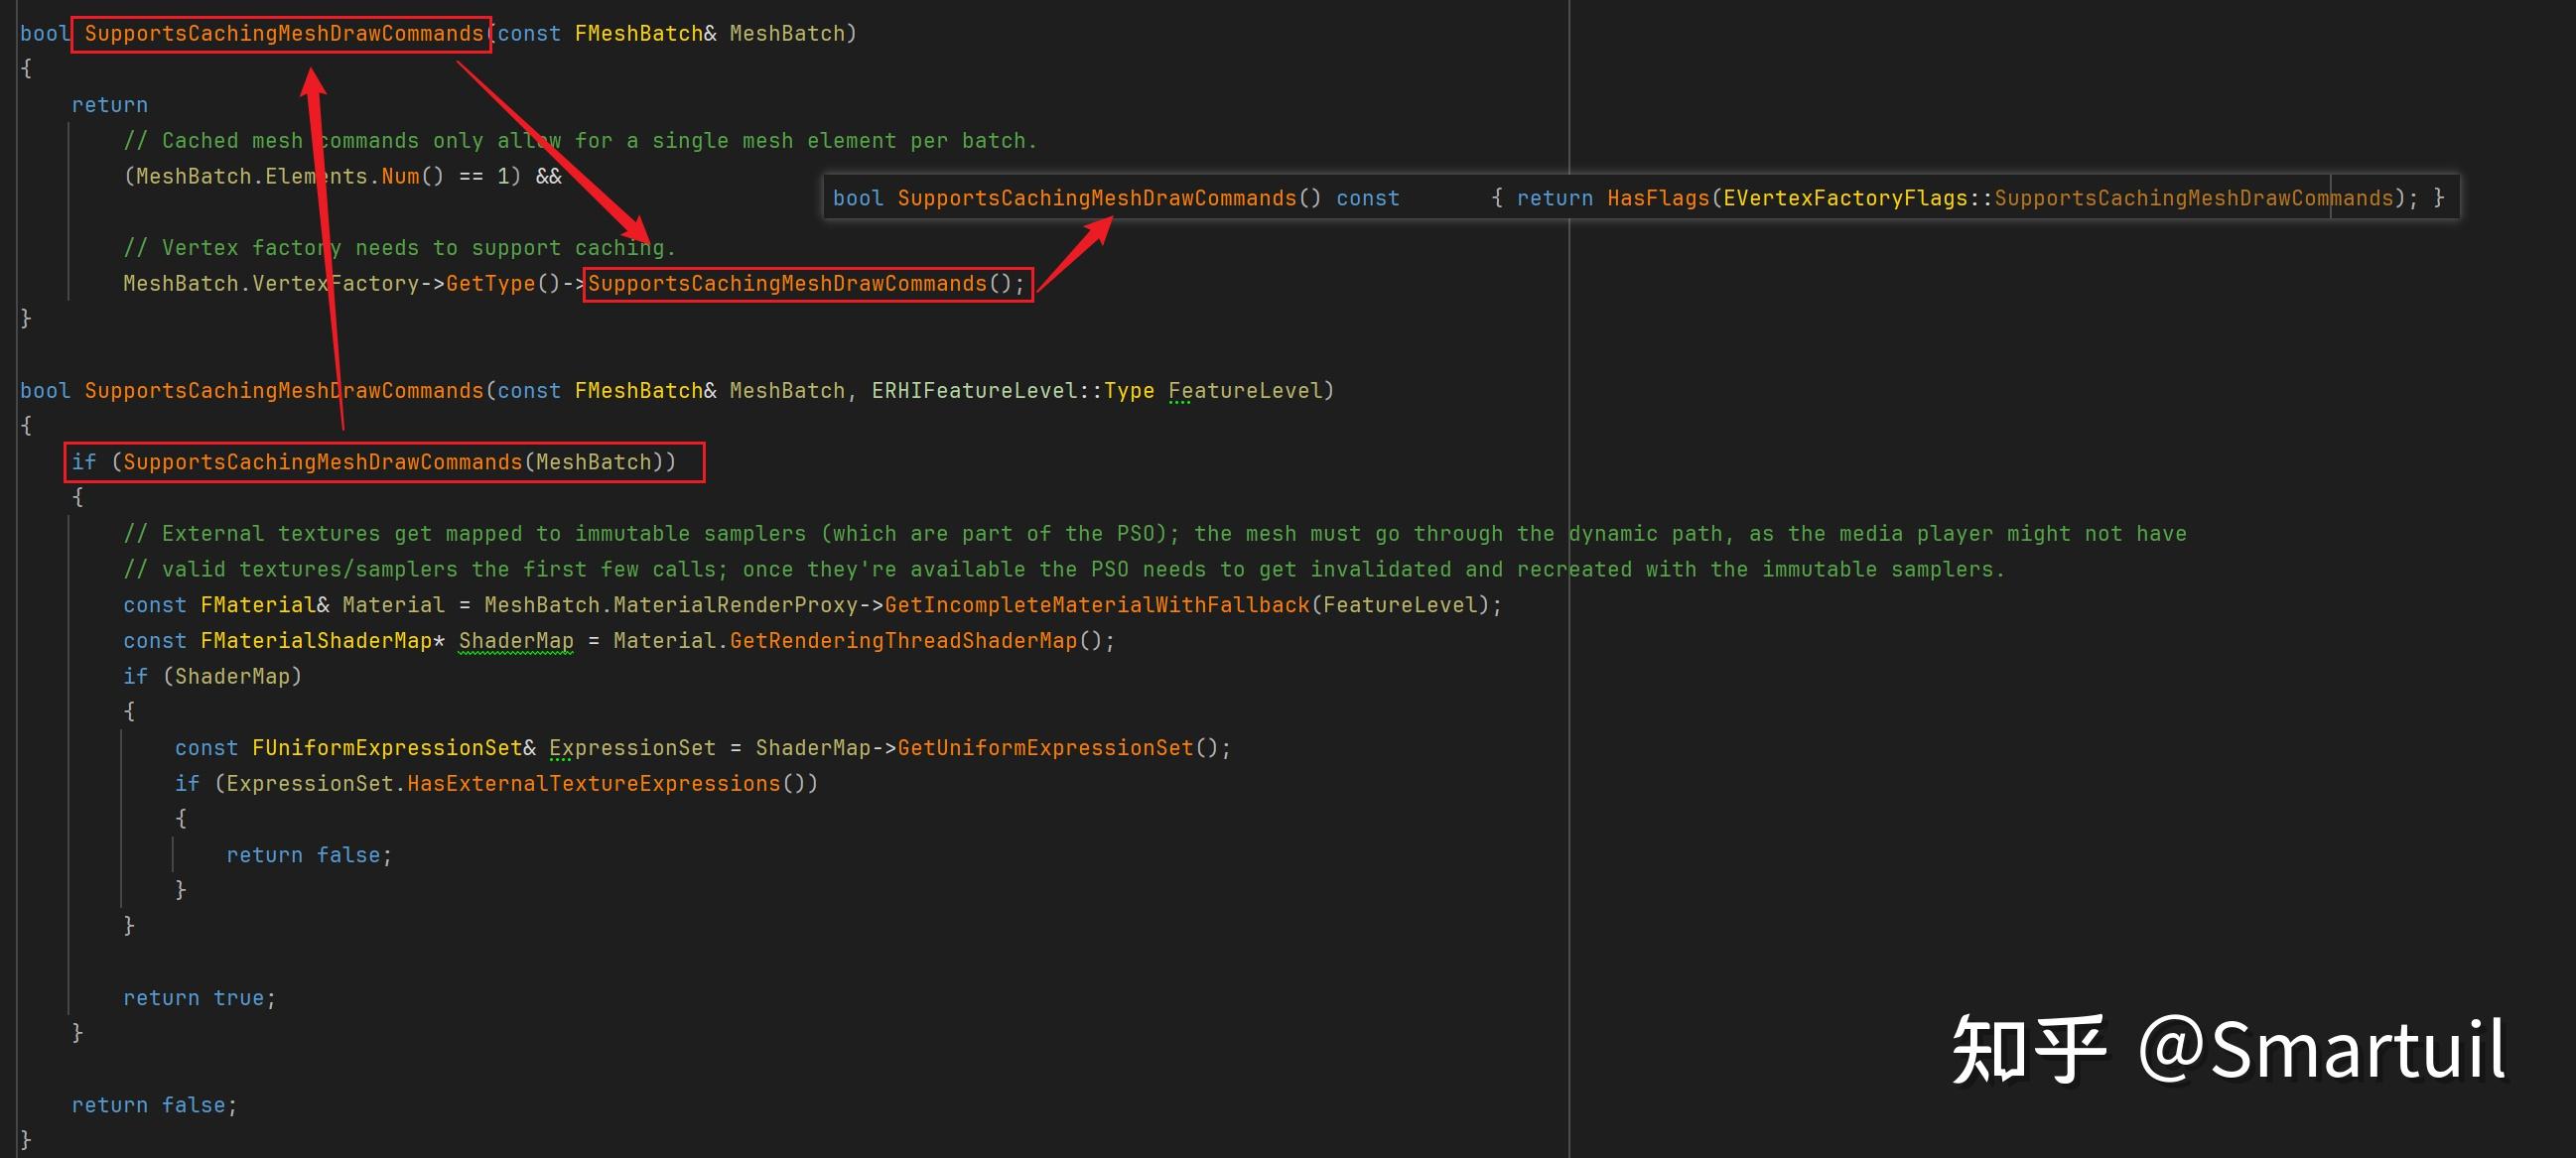The width and height of the screenshot is (2576, 1158).
Task: Click the 'return true;' statement
Action: pos(198,998)
